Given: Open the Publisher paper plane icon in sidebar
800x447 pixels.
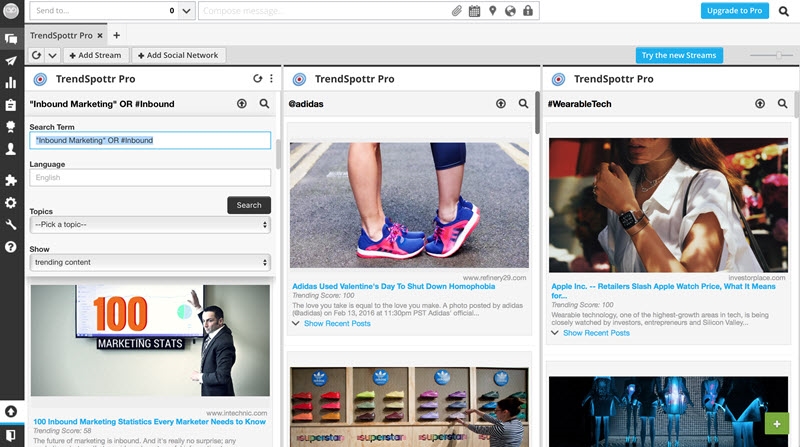Looking at the screenshot, I should point(11,60).
